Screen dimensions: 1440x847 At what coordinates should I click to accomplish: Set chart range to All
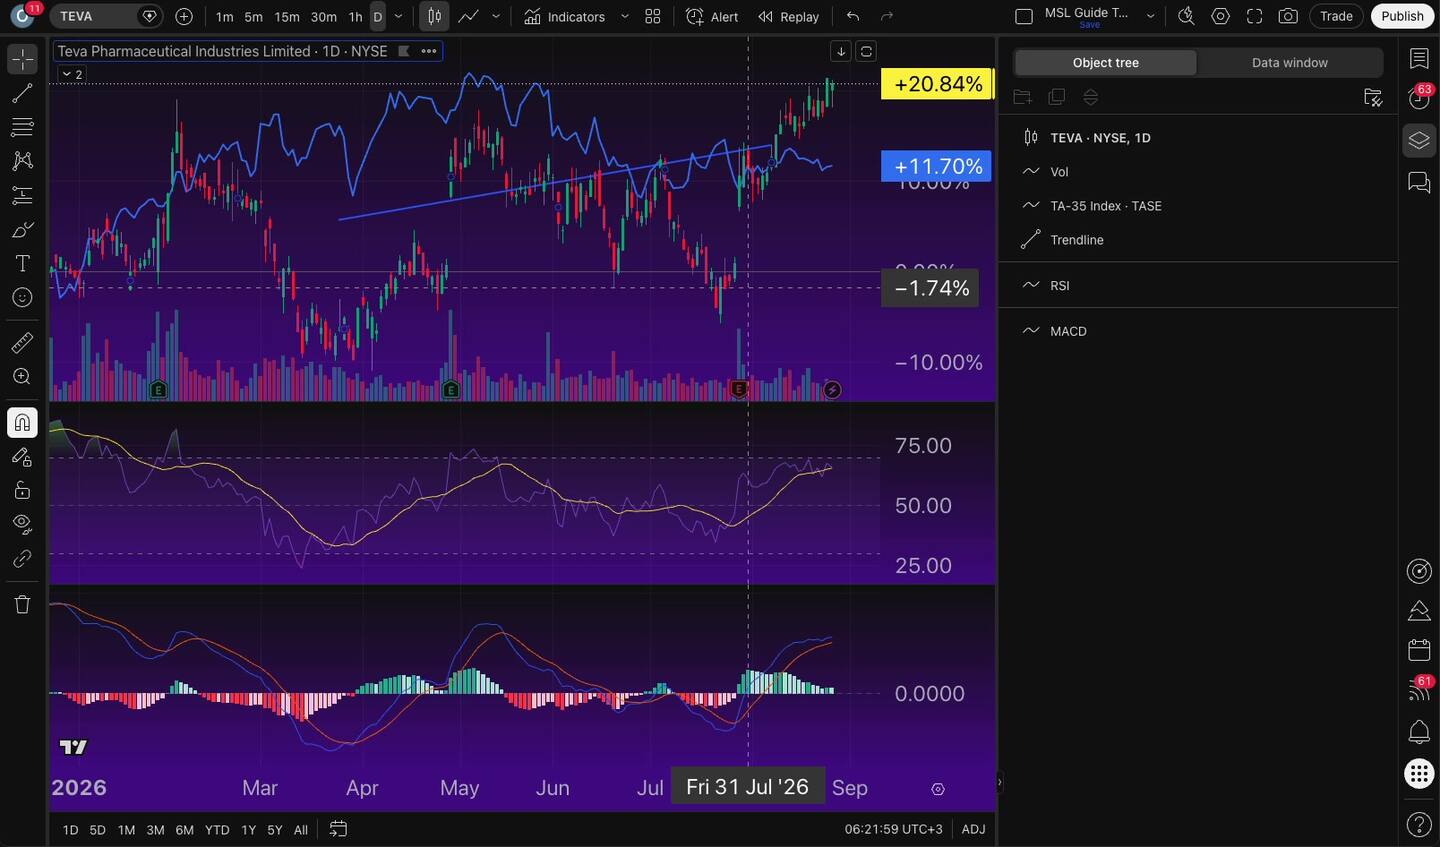click(300, 830)
